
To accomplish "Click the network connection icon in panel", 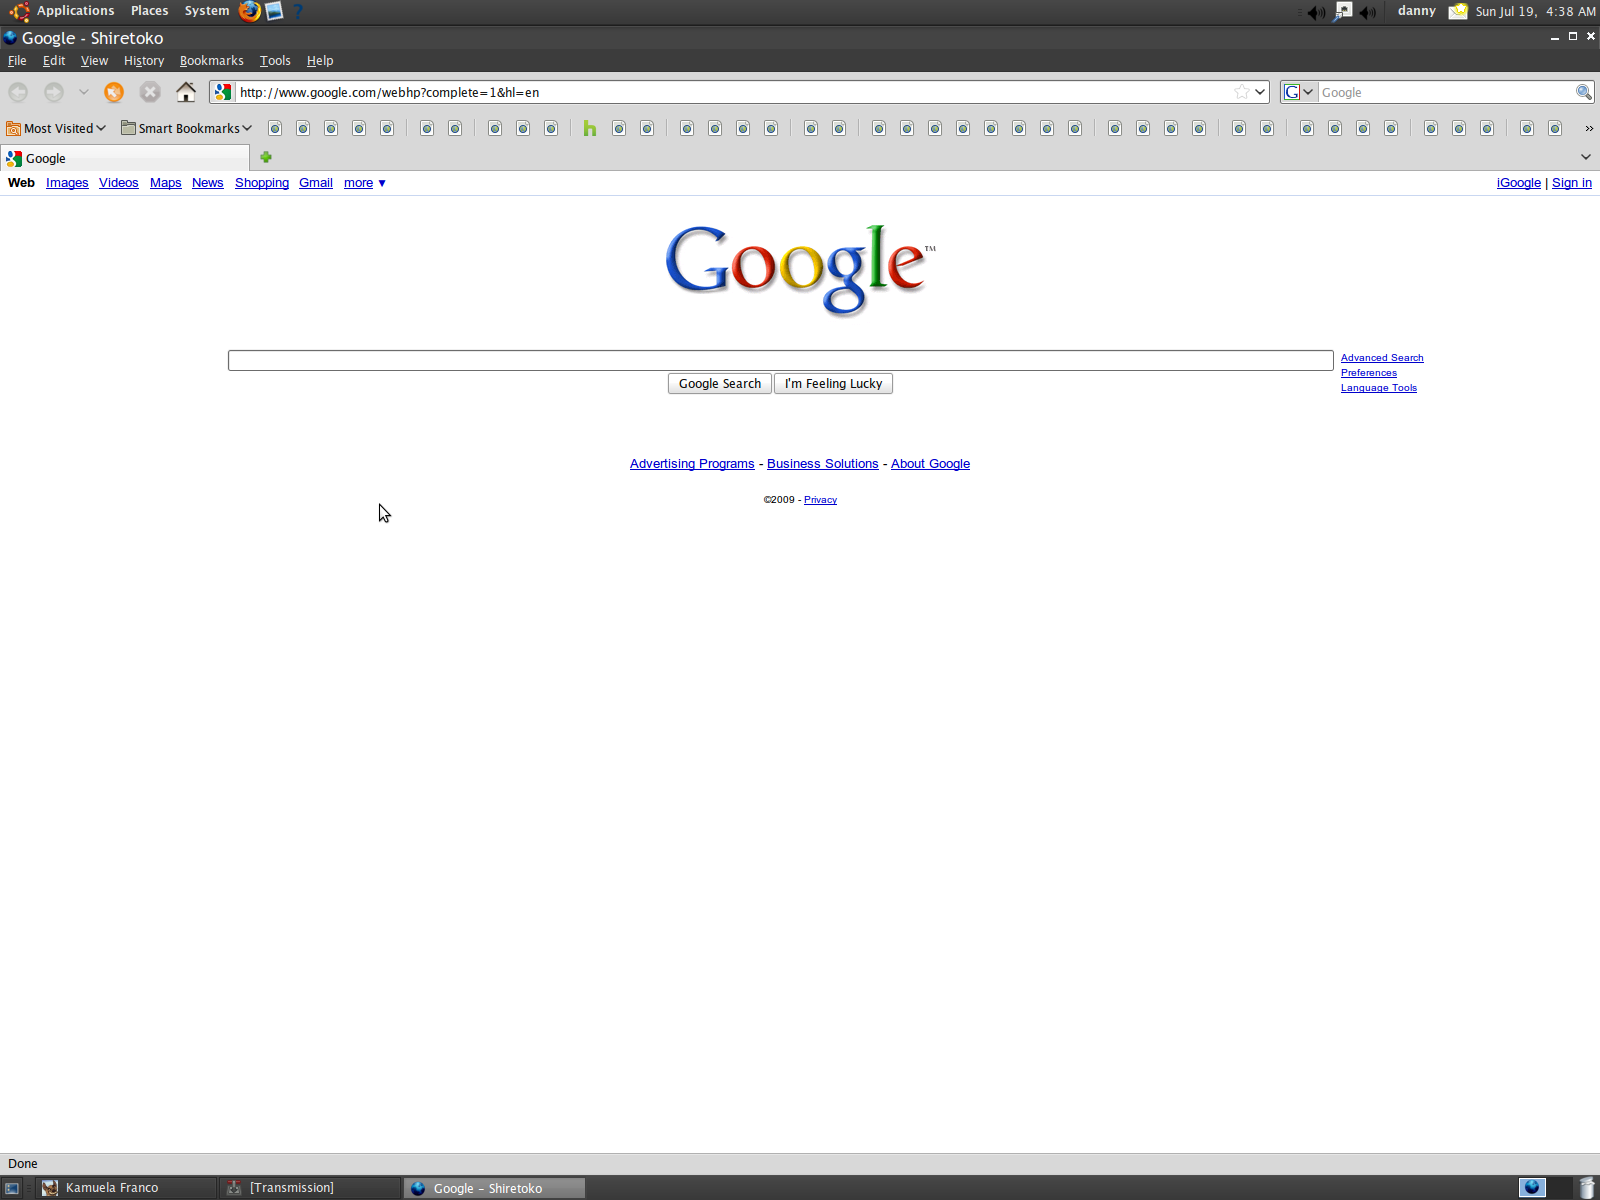I will click(x=1342, y=11).
